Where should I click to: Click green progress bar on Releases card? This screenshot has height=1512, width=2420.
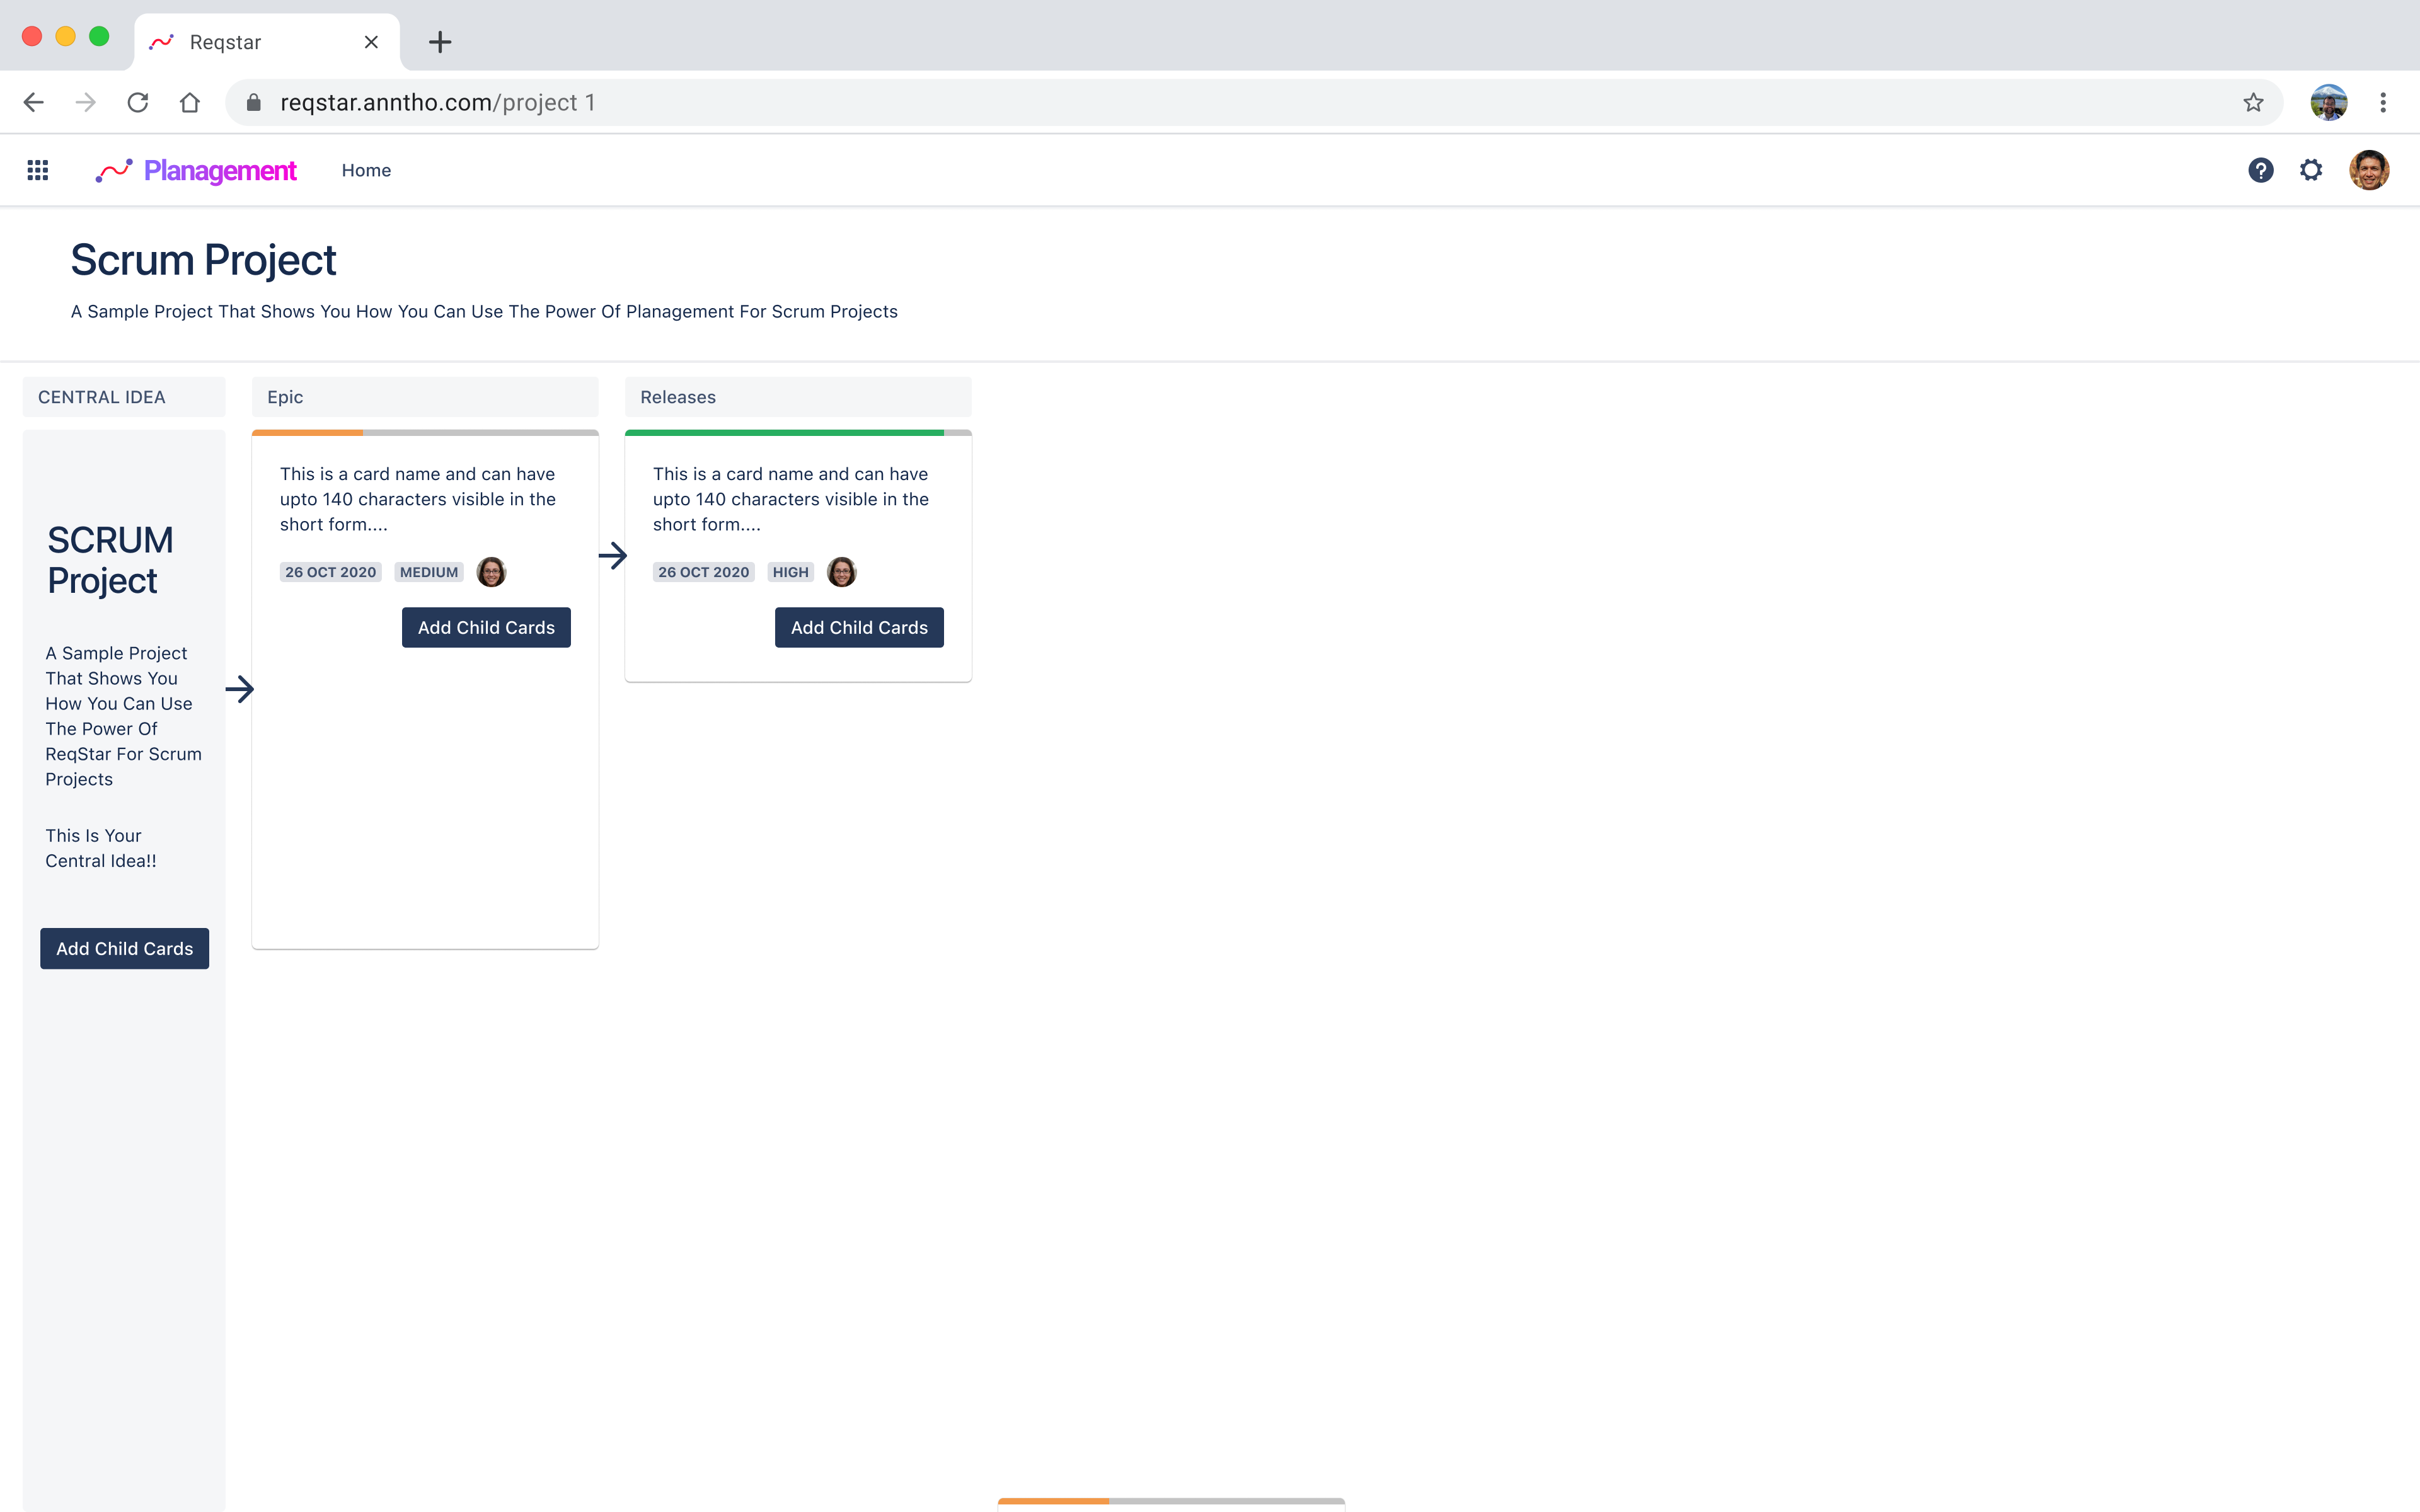(784, 433)
